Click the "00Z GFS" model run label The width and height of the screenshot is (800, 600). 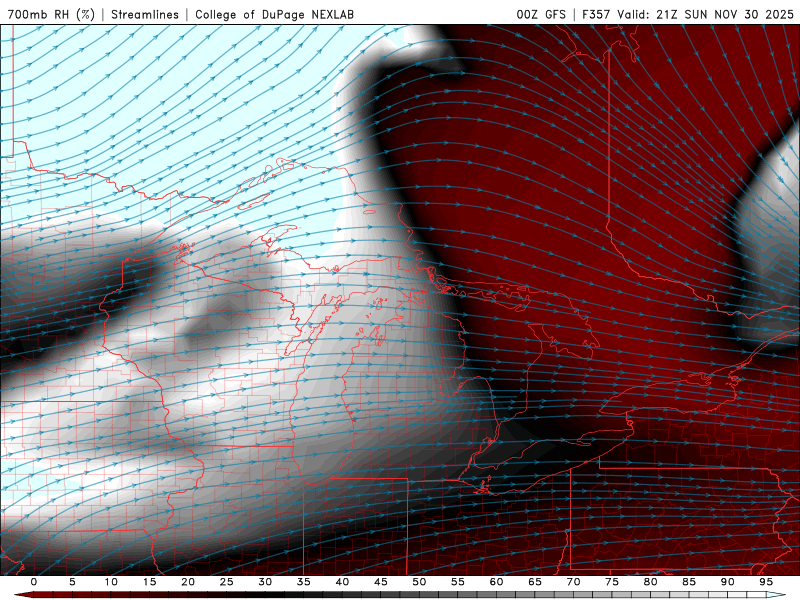[x=541, y=14]
